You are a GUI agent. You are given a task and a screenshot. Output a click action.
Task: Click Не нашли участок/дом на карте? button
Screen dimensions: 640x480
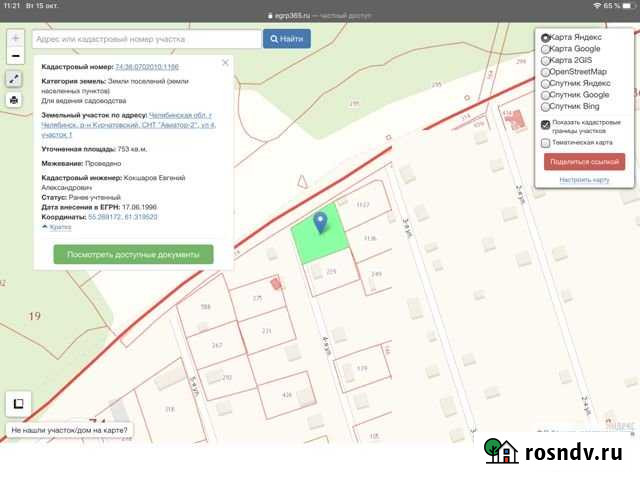(x=69, y=430)
